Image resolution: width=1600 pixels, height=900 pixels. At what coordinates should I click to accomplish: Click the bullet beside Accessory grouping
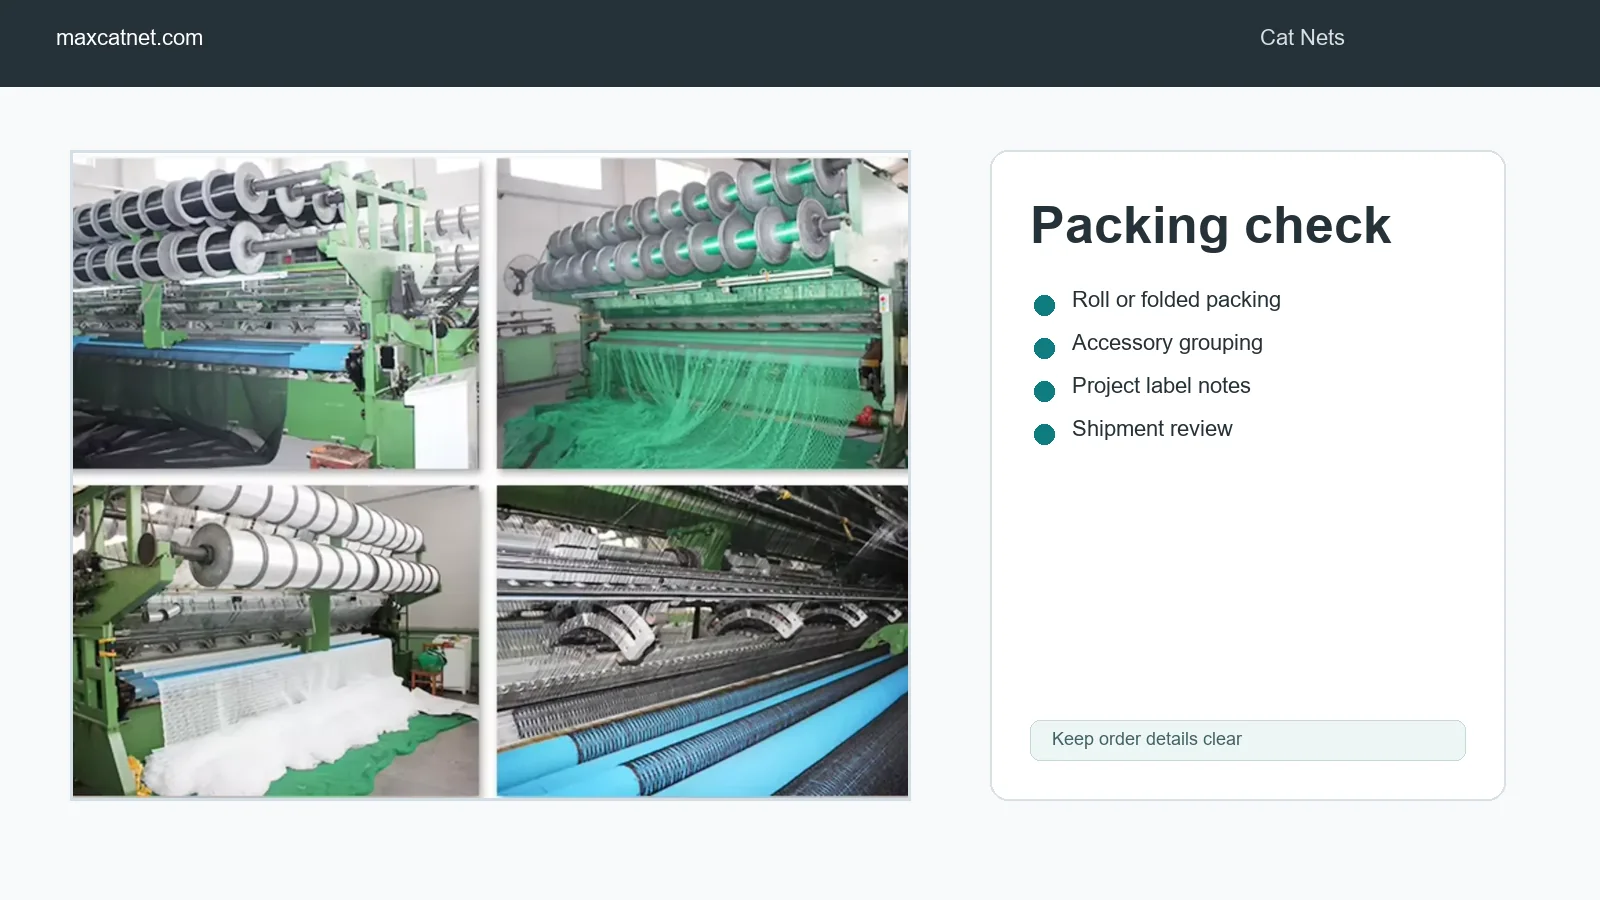tap(1044, 348)
